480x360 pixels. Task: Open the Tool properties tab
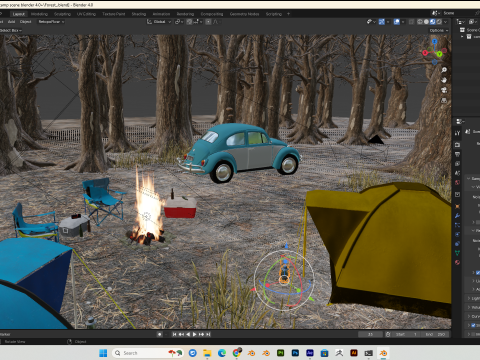point(457,133)
